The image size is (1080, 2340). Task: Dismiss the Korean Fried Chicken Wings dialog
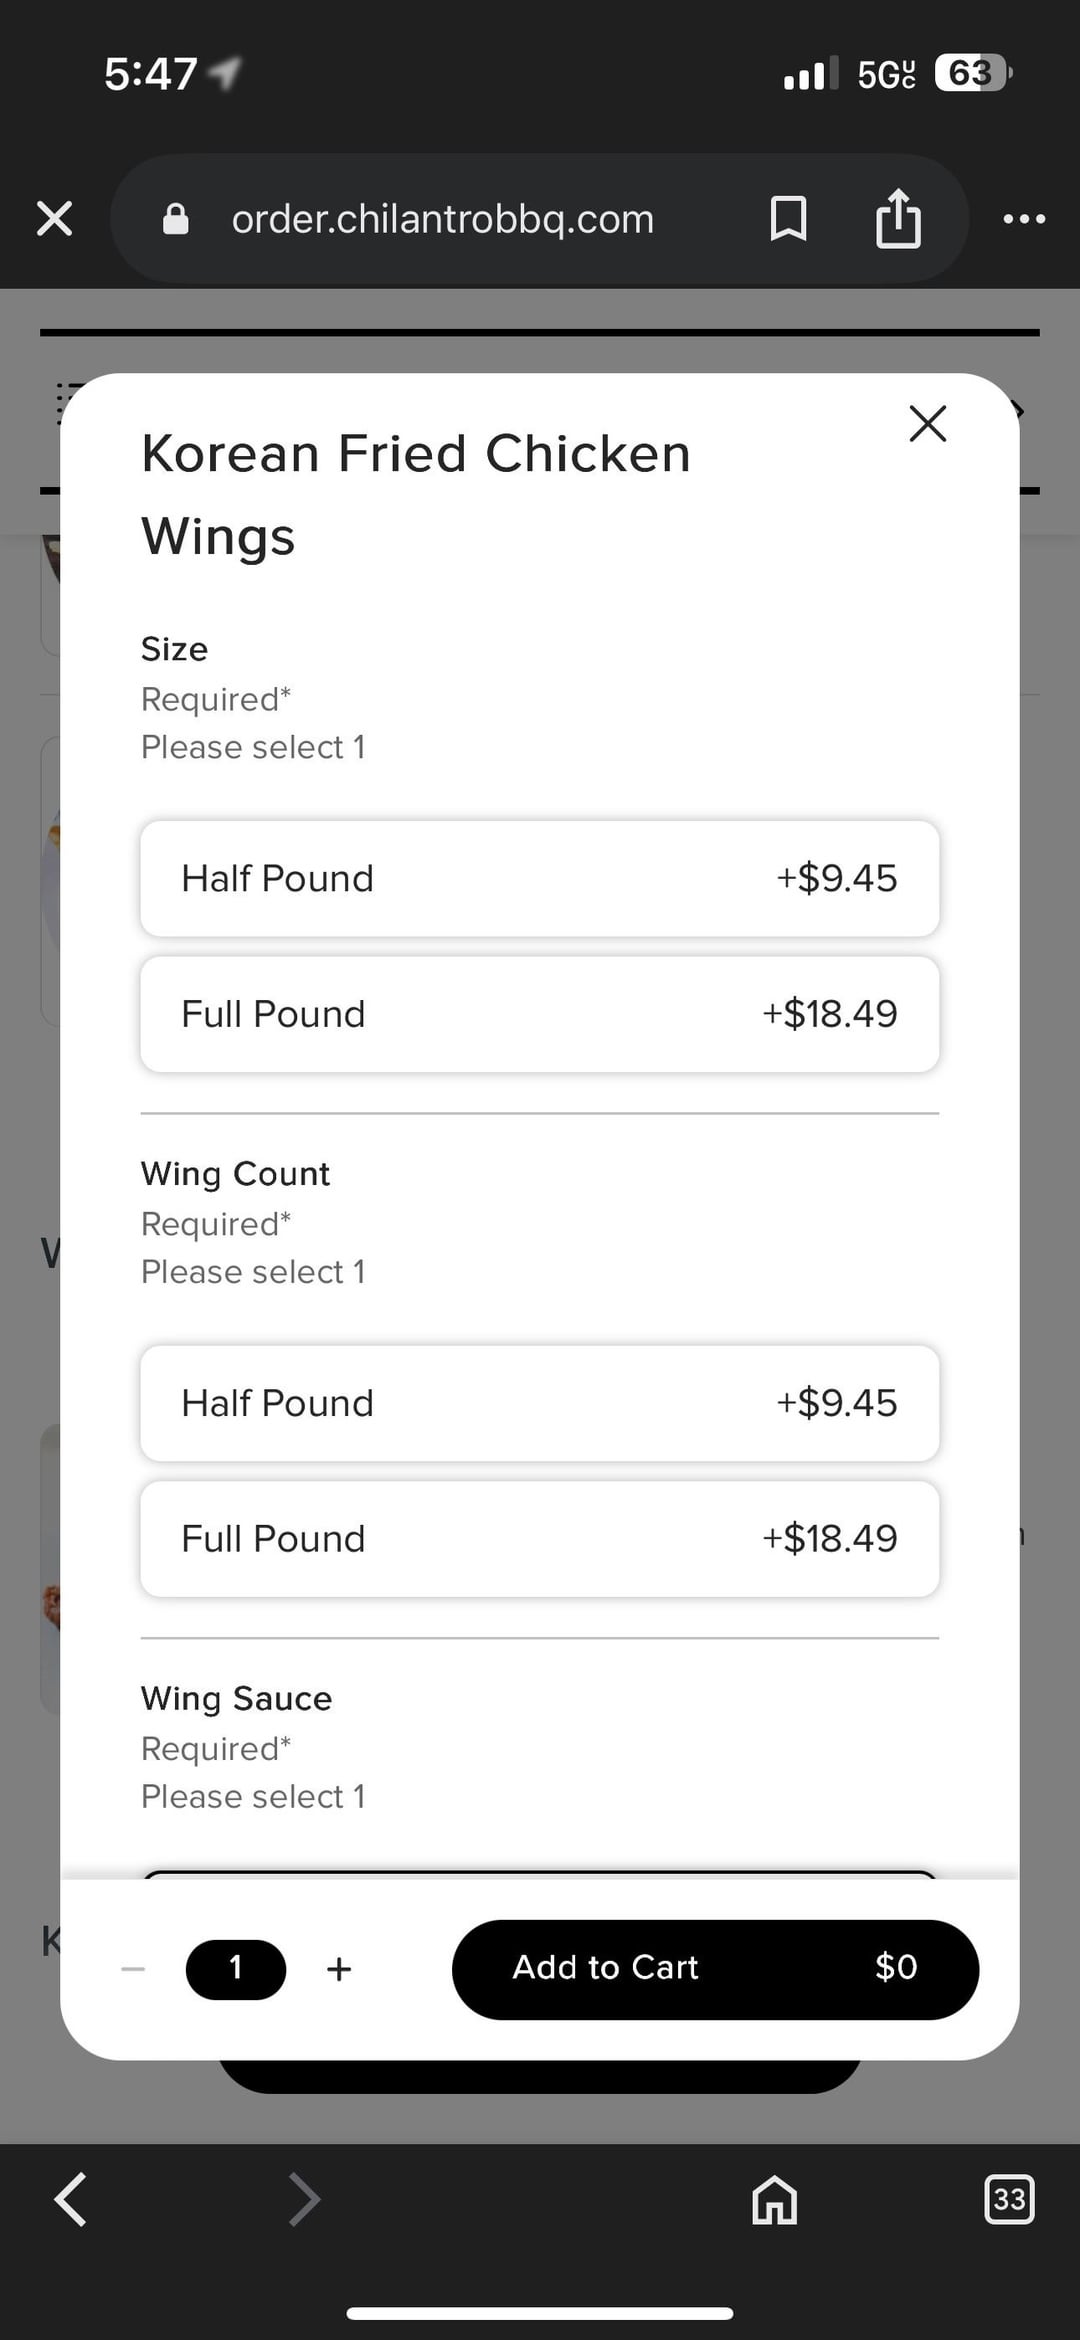[x=928, y=423]
